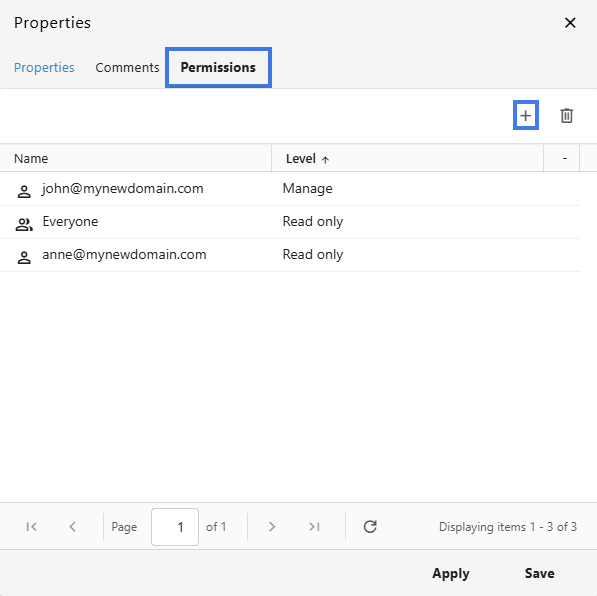Select the Everyone row name
This screenshot has height=596, width=597.
pyautogui.click(x=70, y=221)
